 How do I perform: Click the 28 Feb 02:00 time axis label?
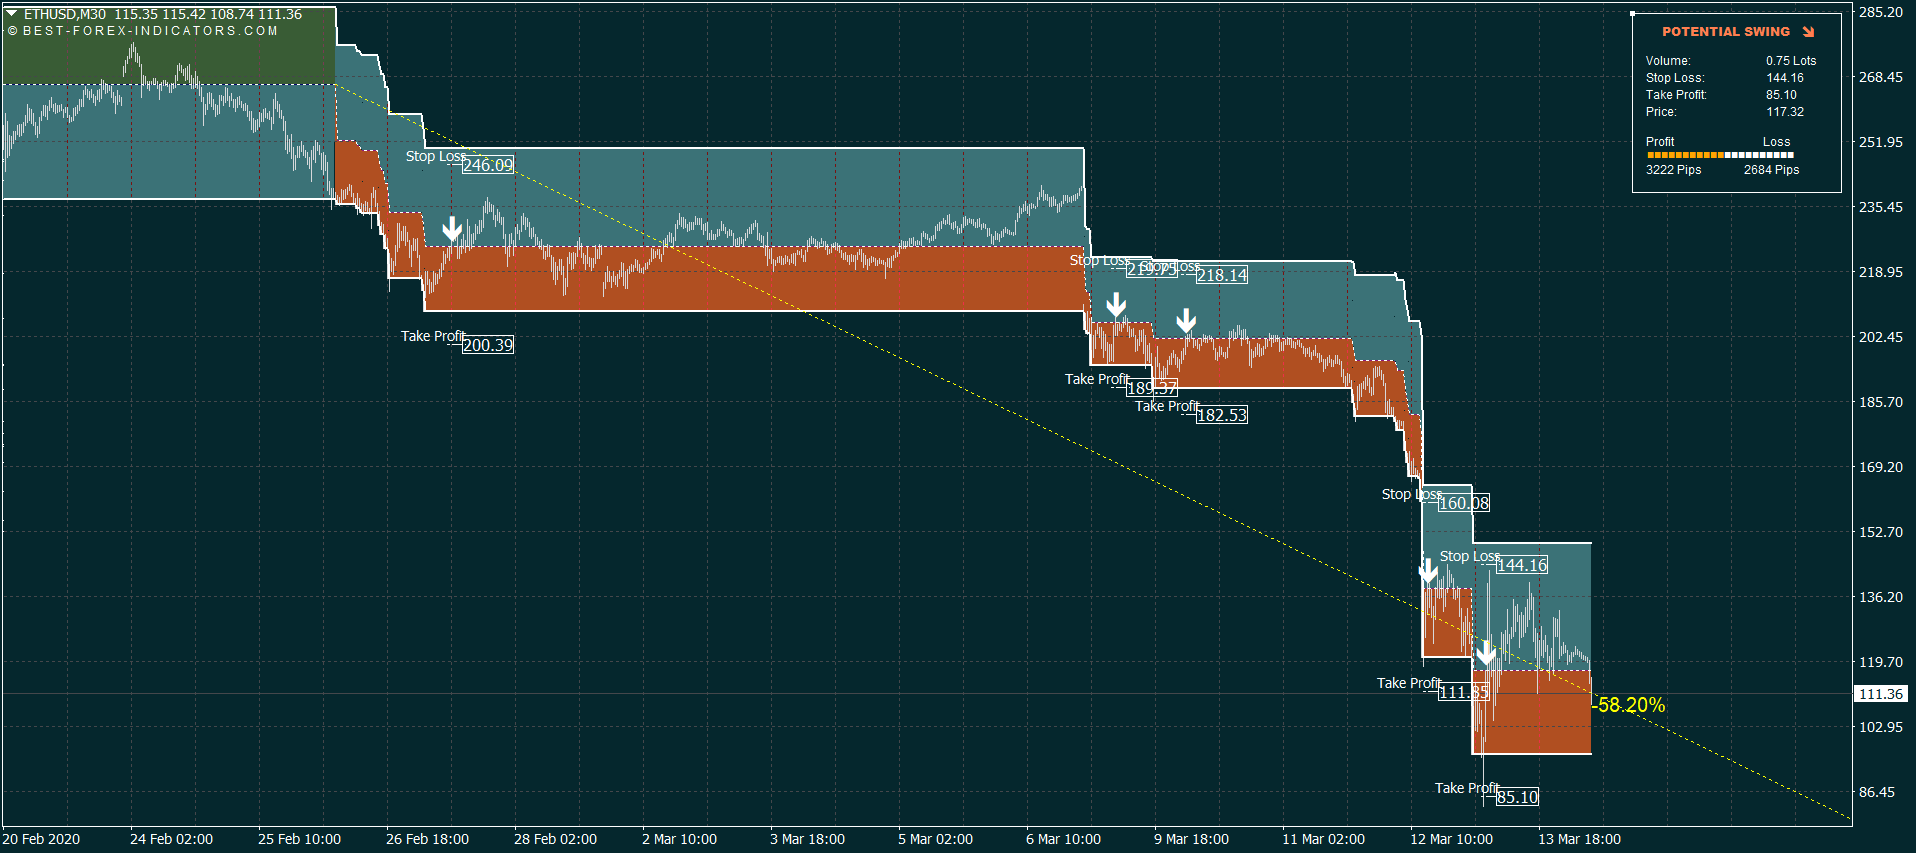pos(555,839)
